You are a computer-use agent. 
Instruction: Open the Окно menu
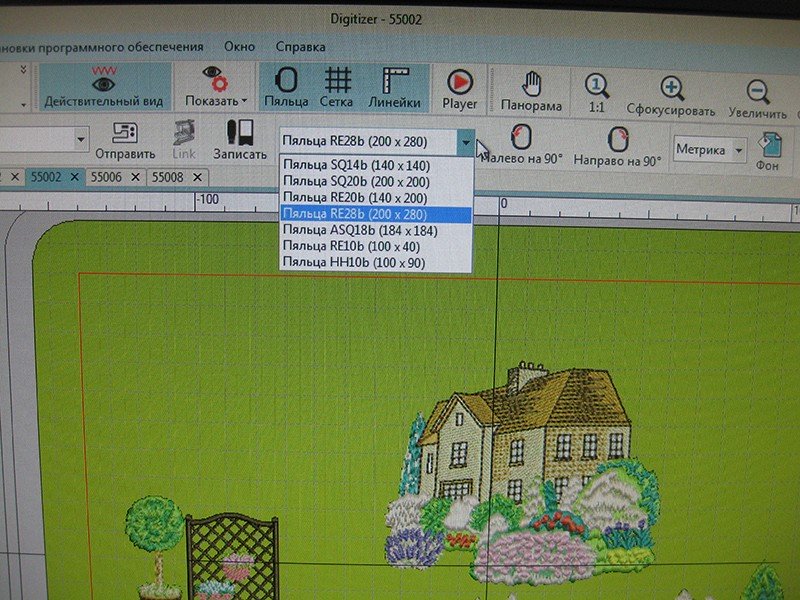tap(239, 46)
